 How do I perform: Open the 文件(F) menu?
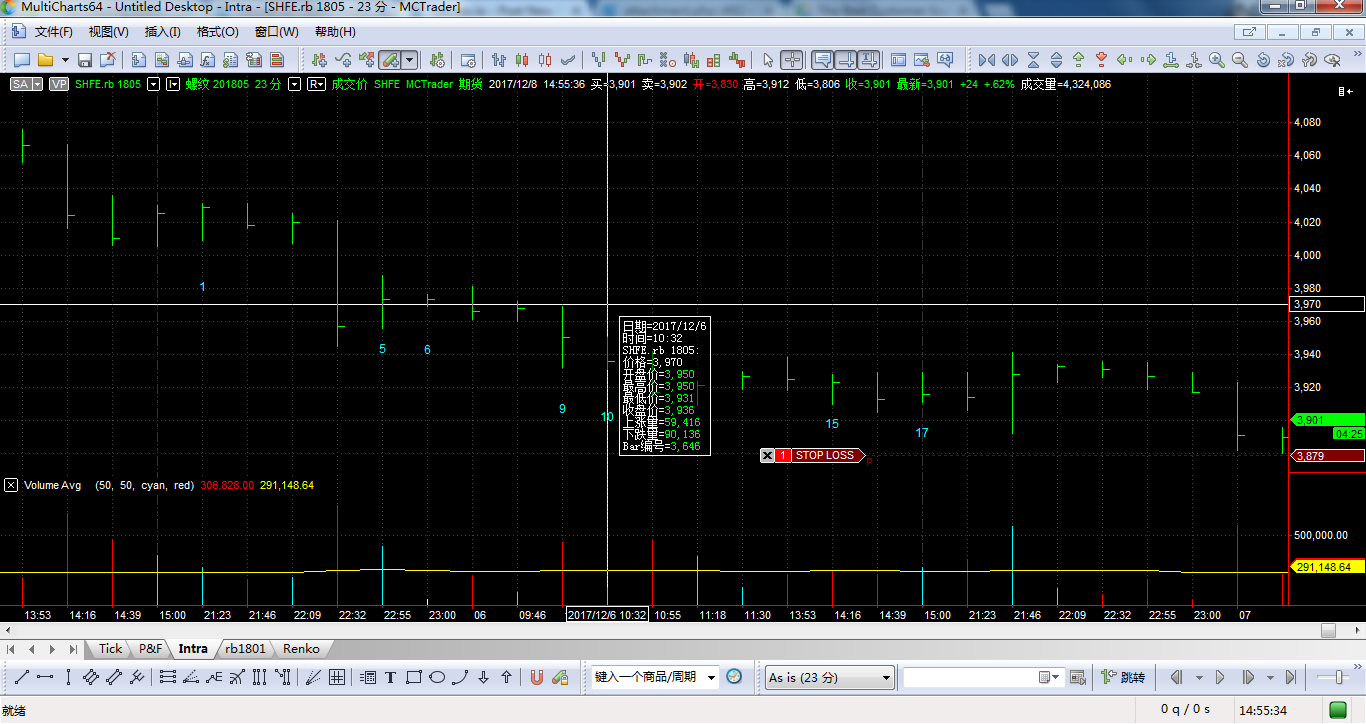coord(54,32)
